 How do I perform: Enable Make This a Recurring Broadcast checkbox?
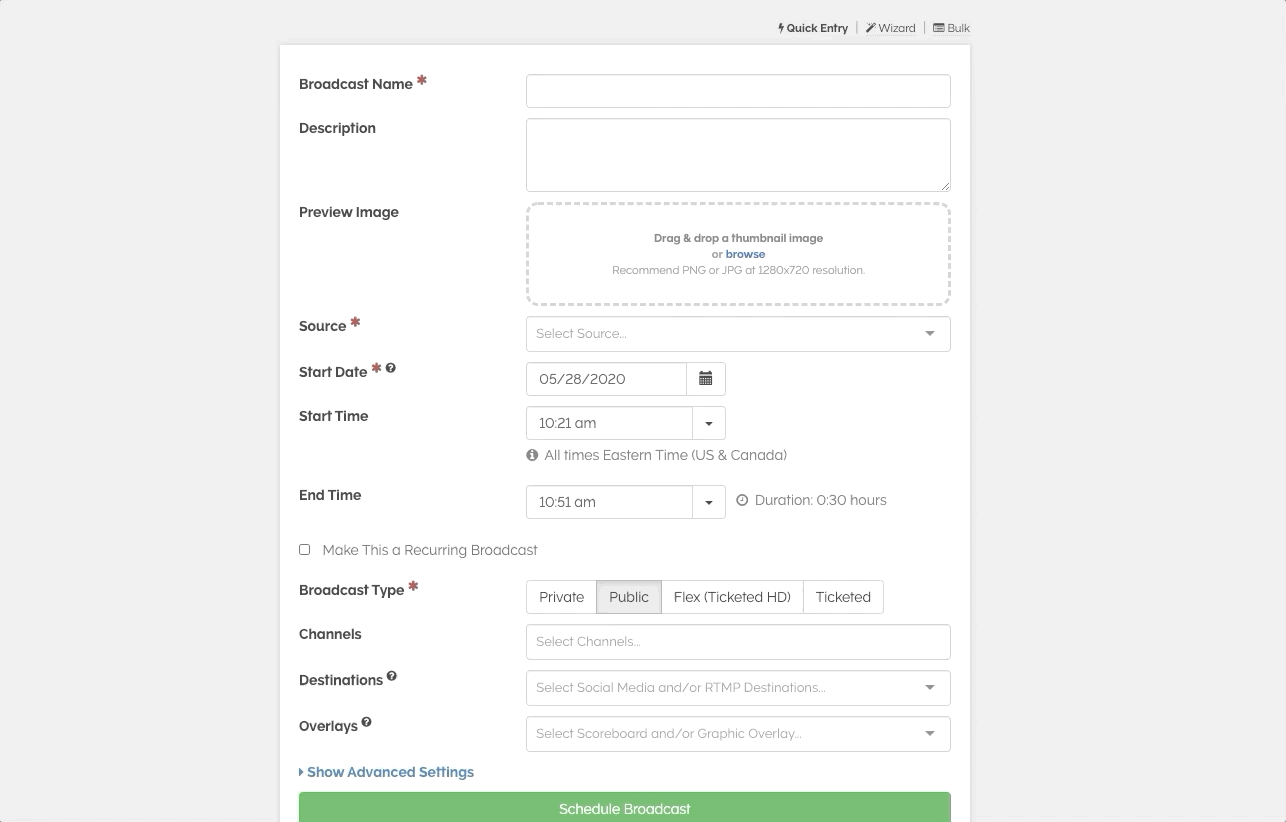pos(305,550)
